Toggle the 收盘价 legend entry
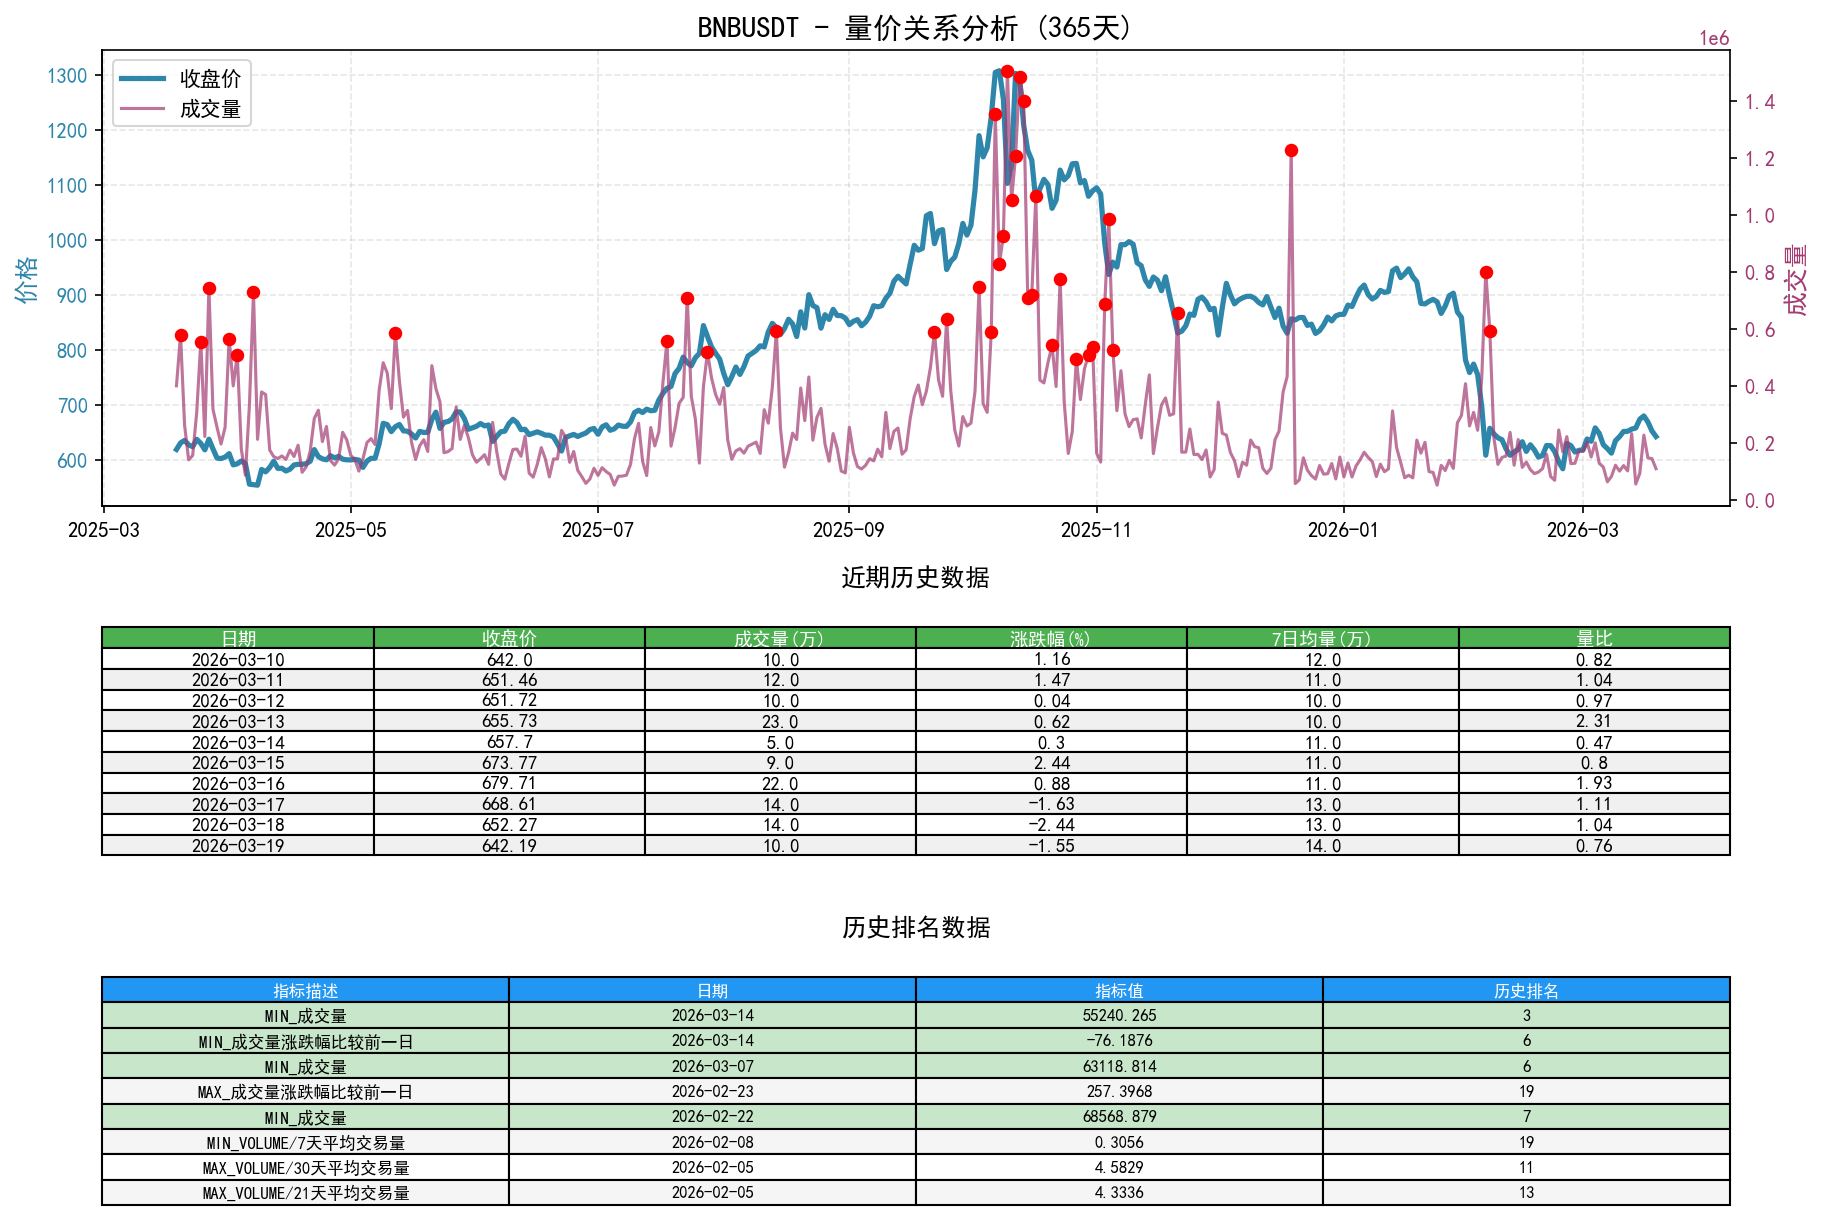Viewport: 1822px width, 1220px height. pyautogui.click(x=208, y=76)
